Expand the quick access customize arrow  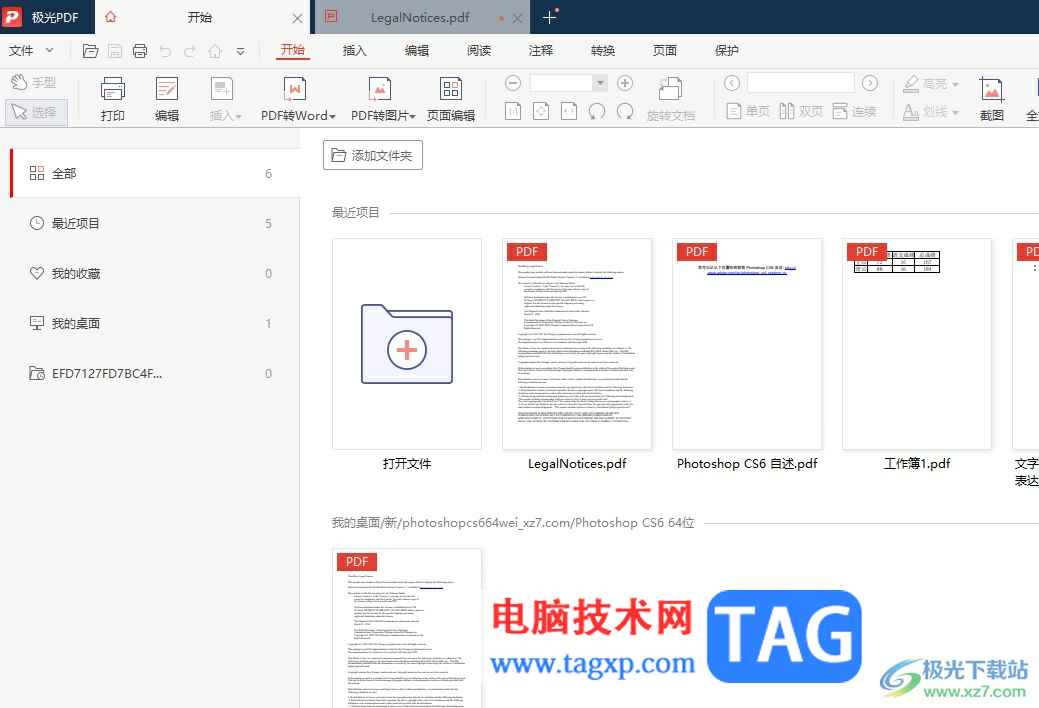241,51
